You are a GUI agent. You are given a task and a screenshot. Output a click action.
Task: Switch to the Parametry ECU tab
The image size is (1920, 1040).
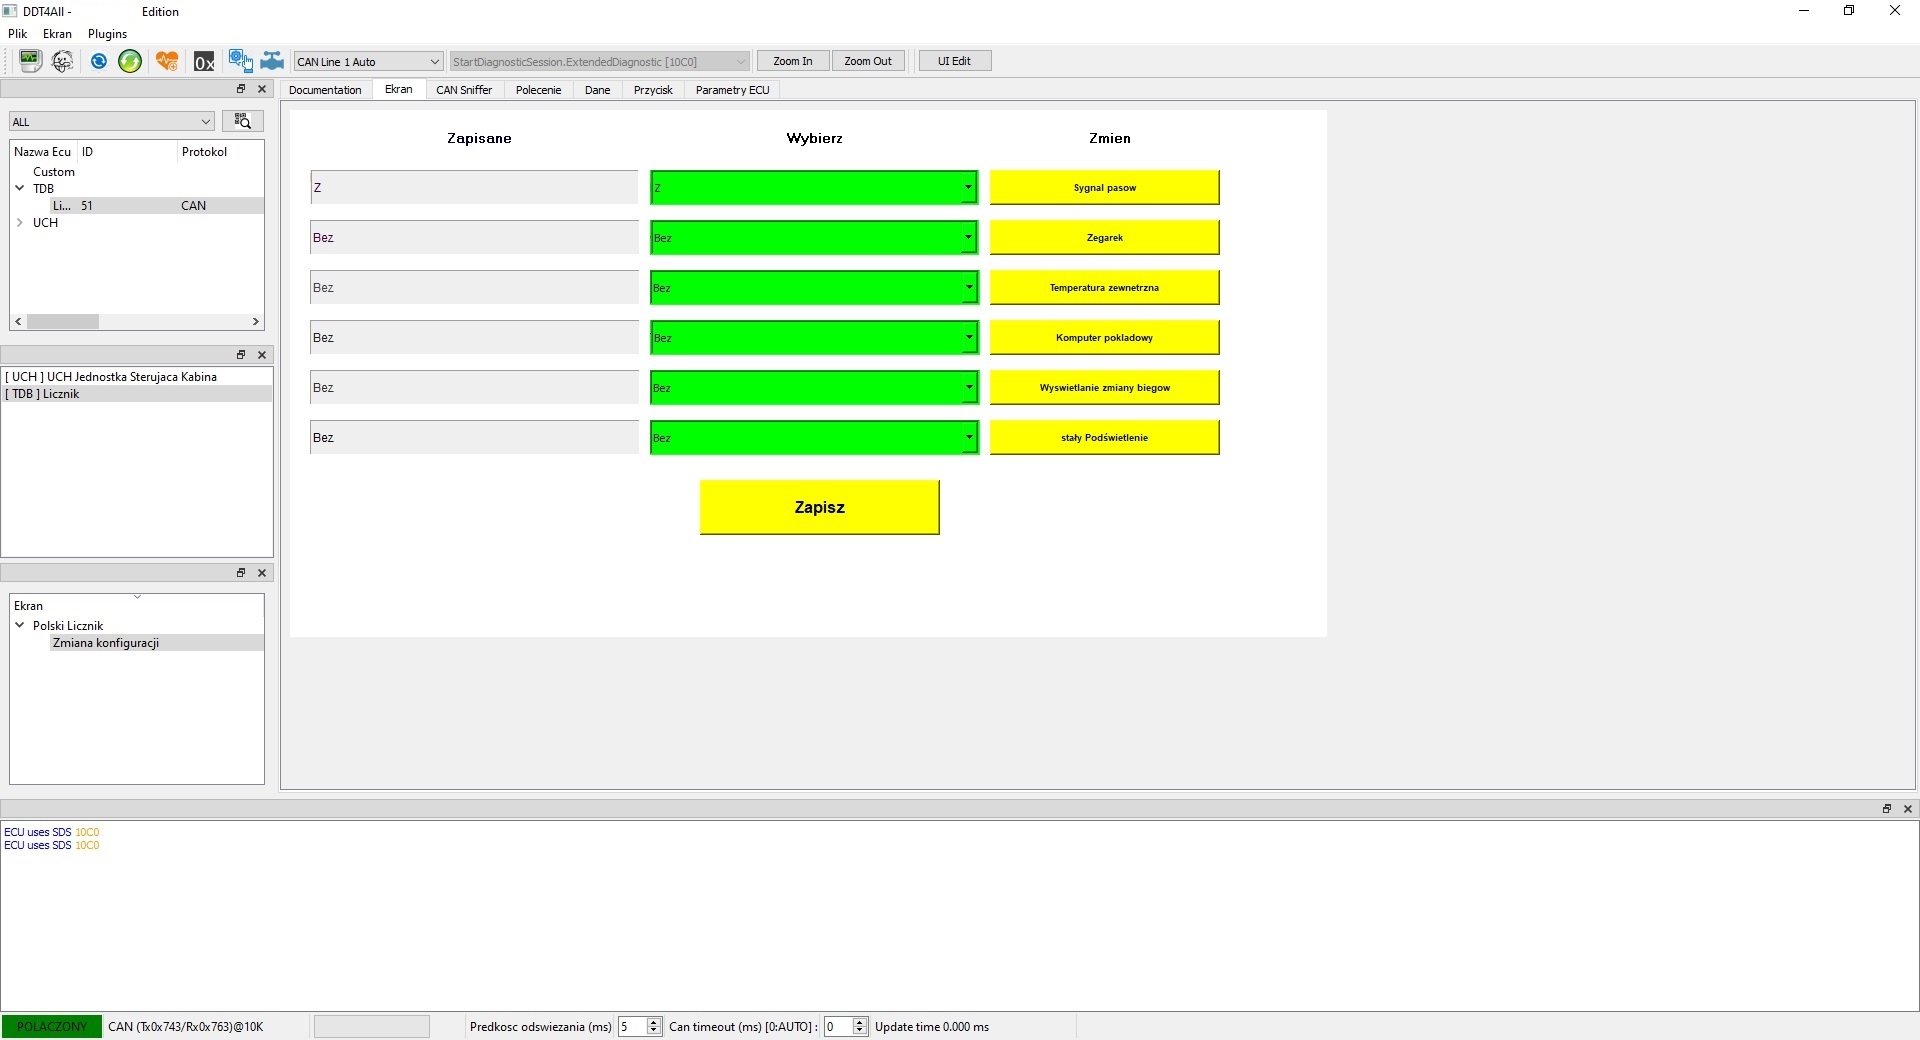pos(733,90)
